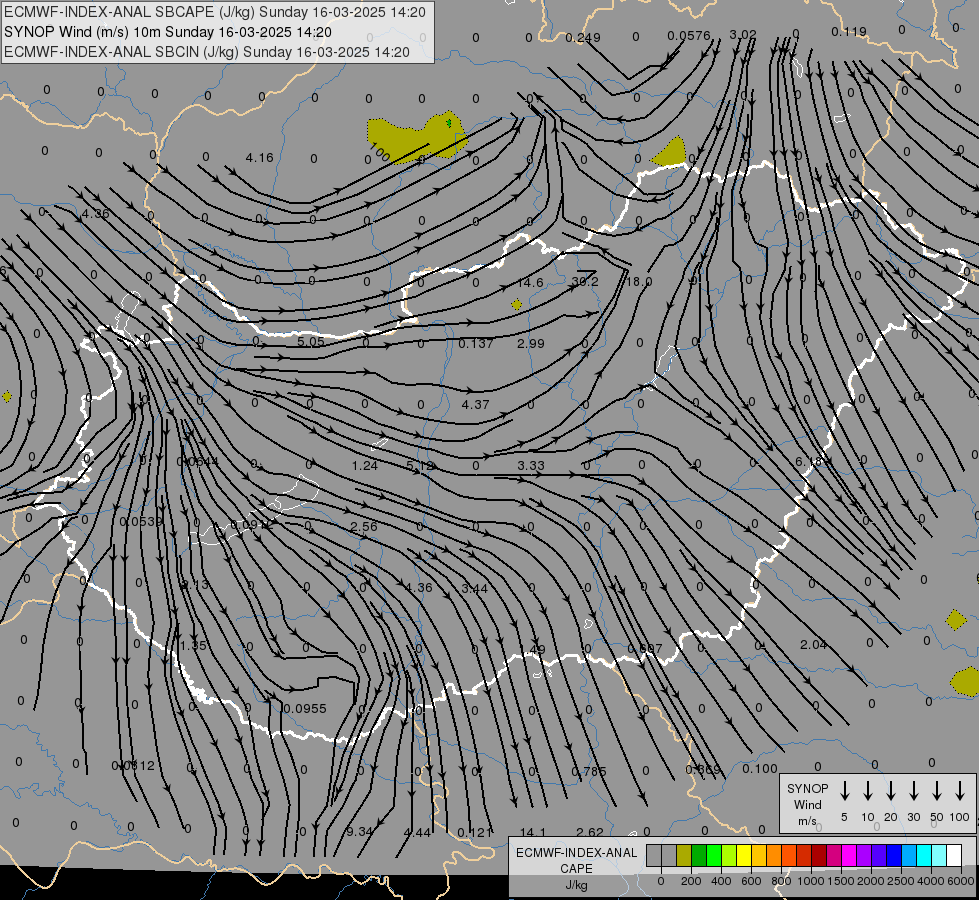Click the 1.35 value on the map
This screenshot has height=900, width=979.
coord(193,646)
